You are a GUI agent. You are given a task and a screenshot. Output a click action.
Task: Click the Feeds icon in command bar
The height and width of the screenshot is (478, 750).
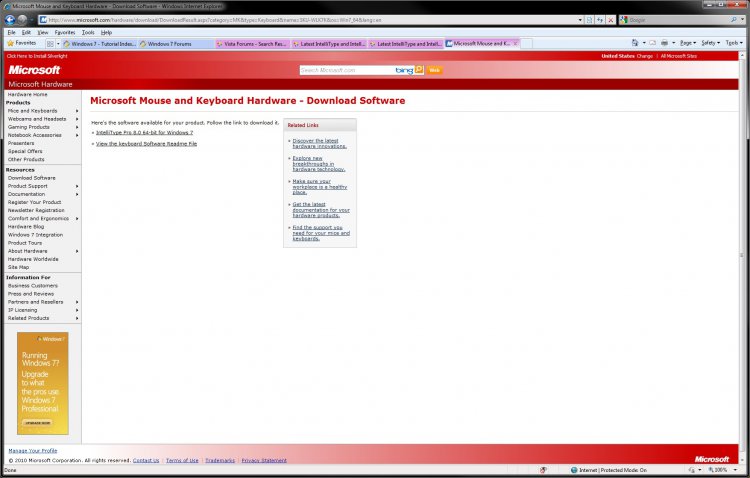652,43
